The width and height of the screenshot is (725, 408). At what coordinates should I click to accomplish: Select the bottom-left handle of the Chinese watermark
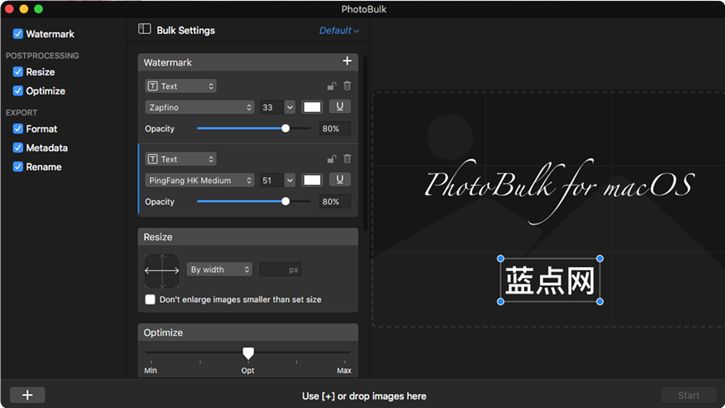500,302
